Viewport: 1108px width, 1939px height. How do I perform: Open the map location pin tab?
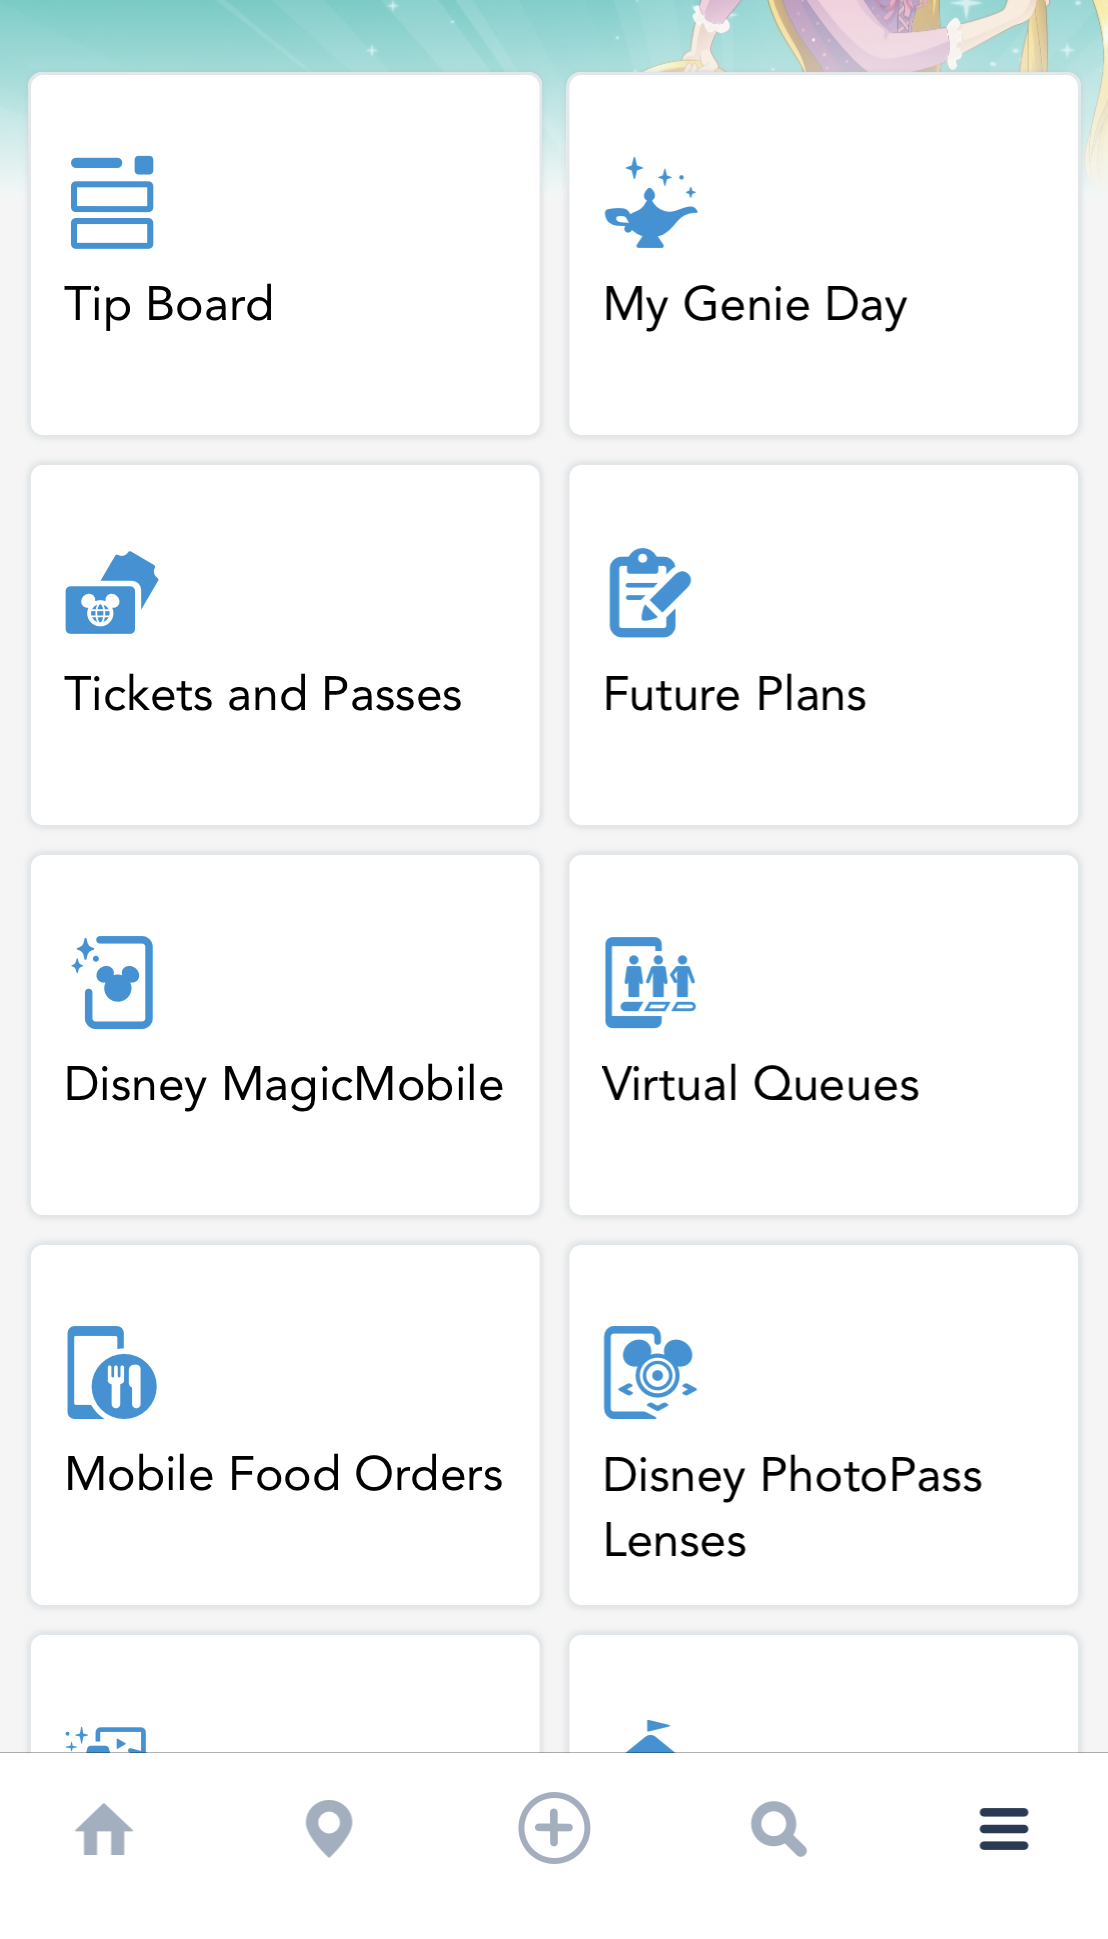click(x=329, y=1829)
